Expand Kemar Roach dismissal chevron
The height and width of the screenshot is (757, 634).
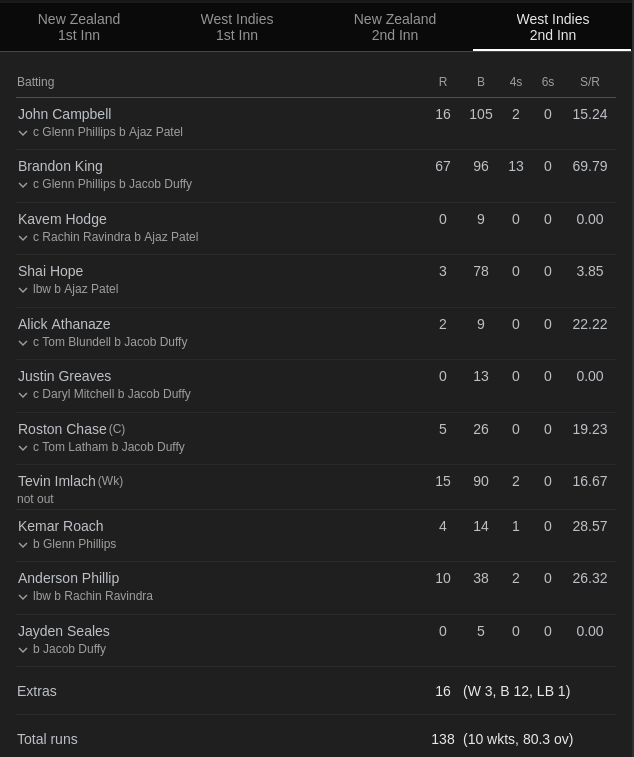[x=23, y=545]
